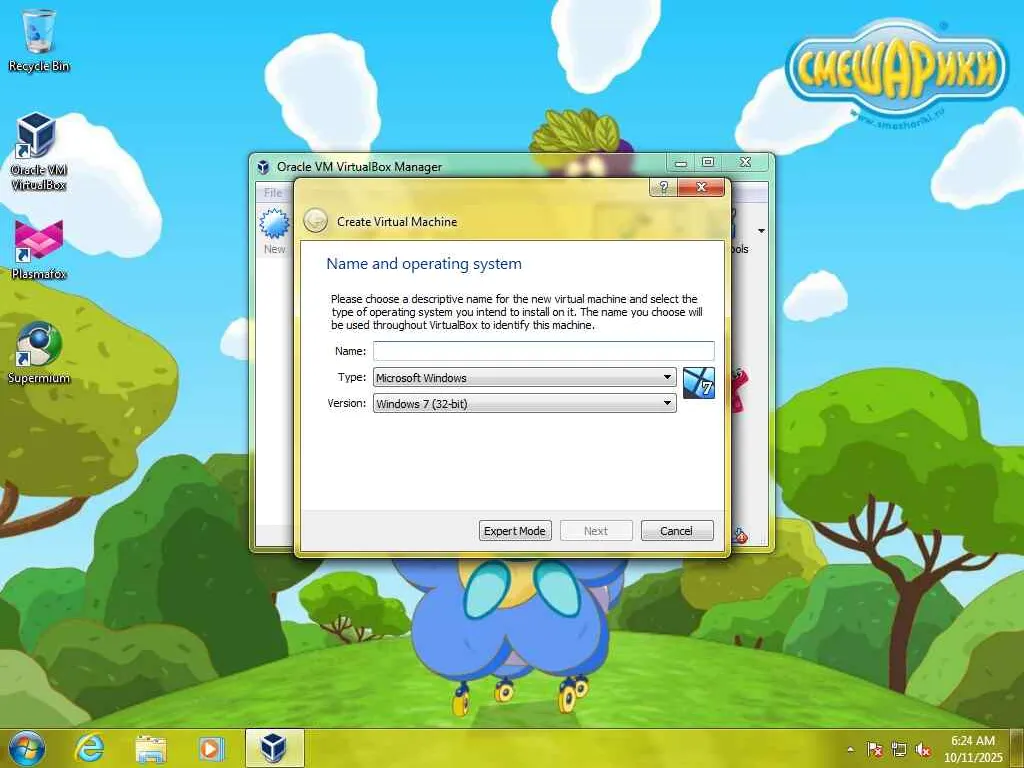Click the 'Create Virtual Machine' title text
This screenshot has width=1024, height=768.
[x=397, y=222]
